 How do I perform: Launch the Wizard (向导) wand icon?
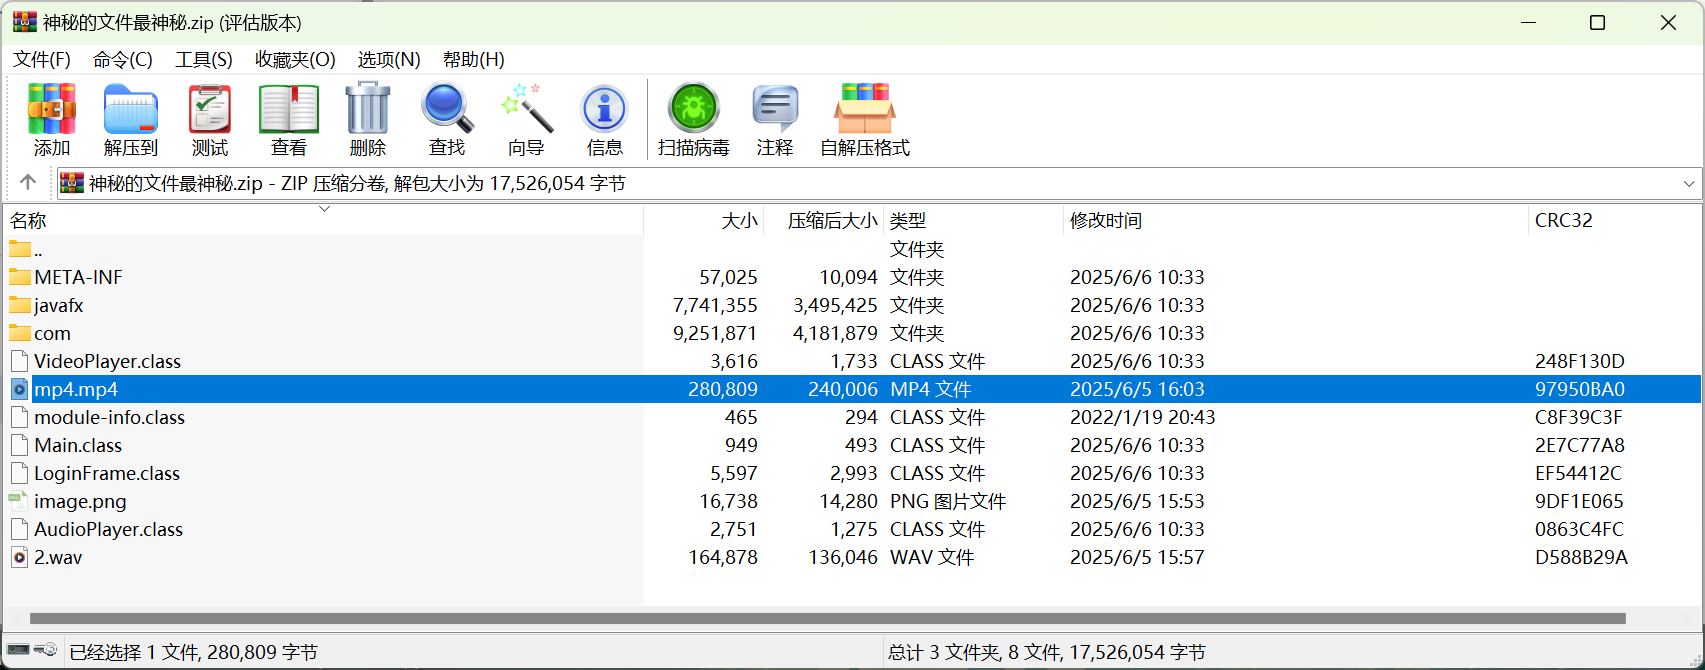(526, 110)
